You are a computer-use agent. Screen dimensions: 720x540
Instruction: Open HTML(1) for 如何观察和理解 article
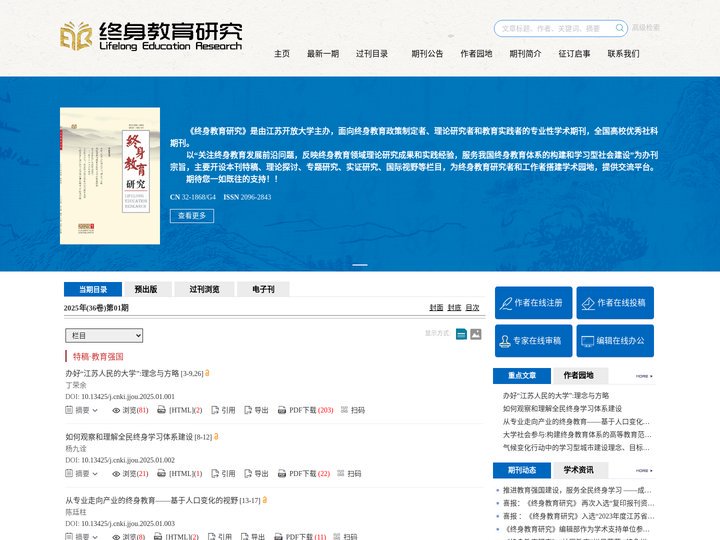[x=180, y=473]
